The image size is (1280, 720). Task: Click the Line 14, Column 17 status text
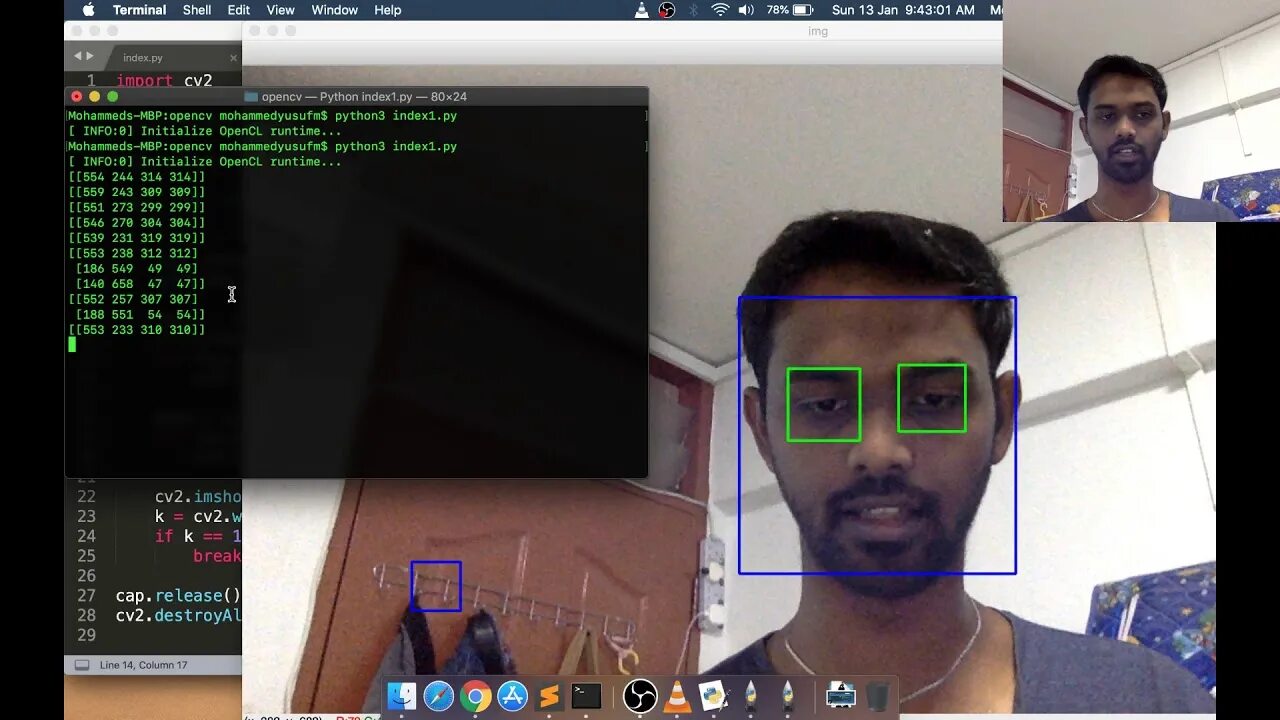click(143, 665)
